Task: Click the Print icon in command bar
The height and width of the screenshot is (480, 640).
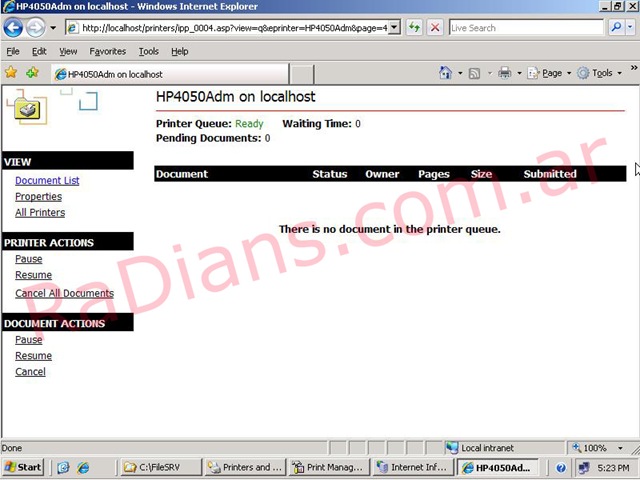Action: [504, 73]
